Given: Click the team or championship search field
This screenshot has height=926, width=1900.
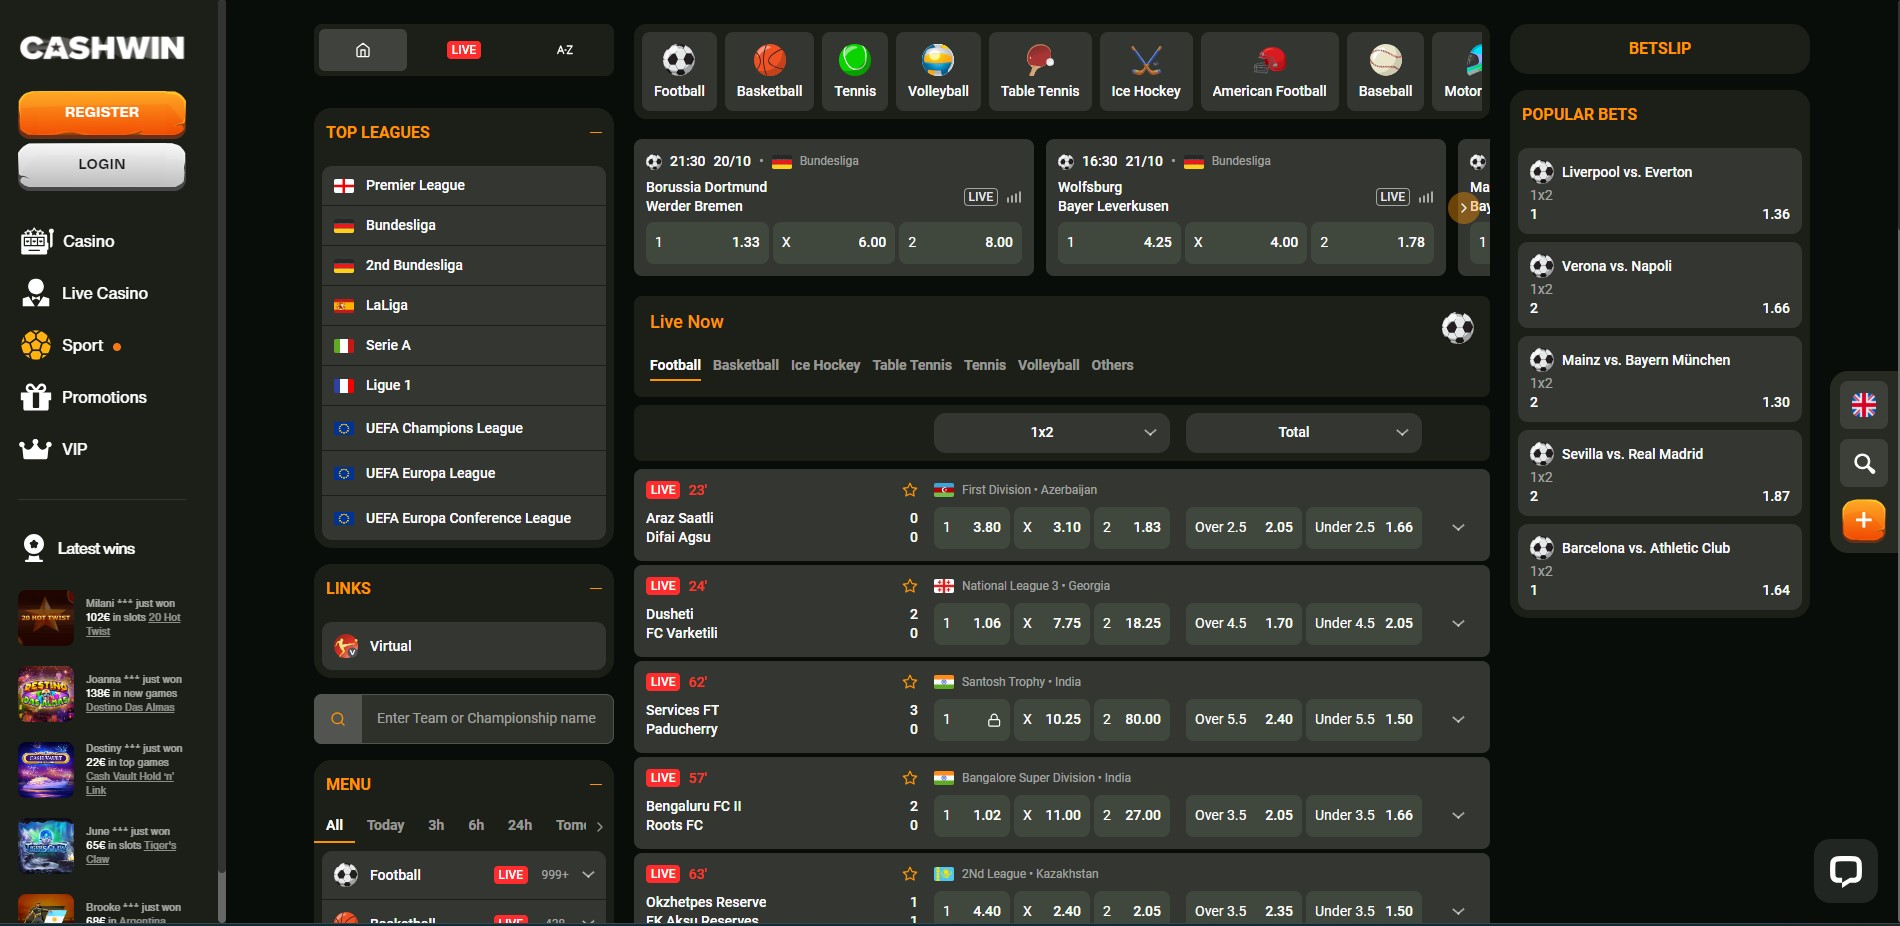Looking at the screenshot, I should 487,719.
